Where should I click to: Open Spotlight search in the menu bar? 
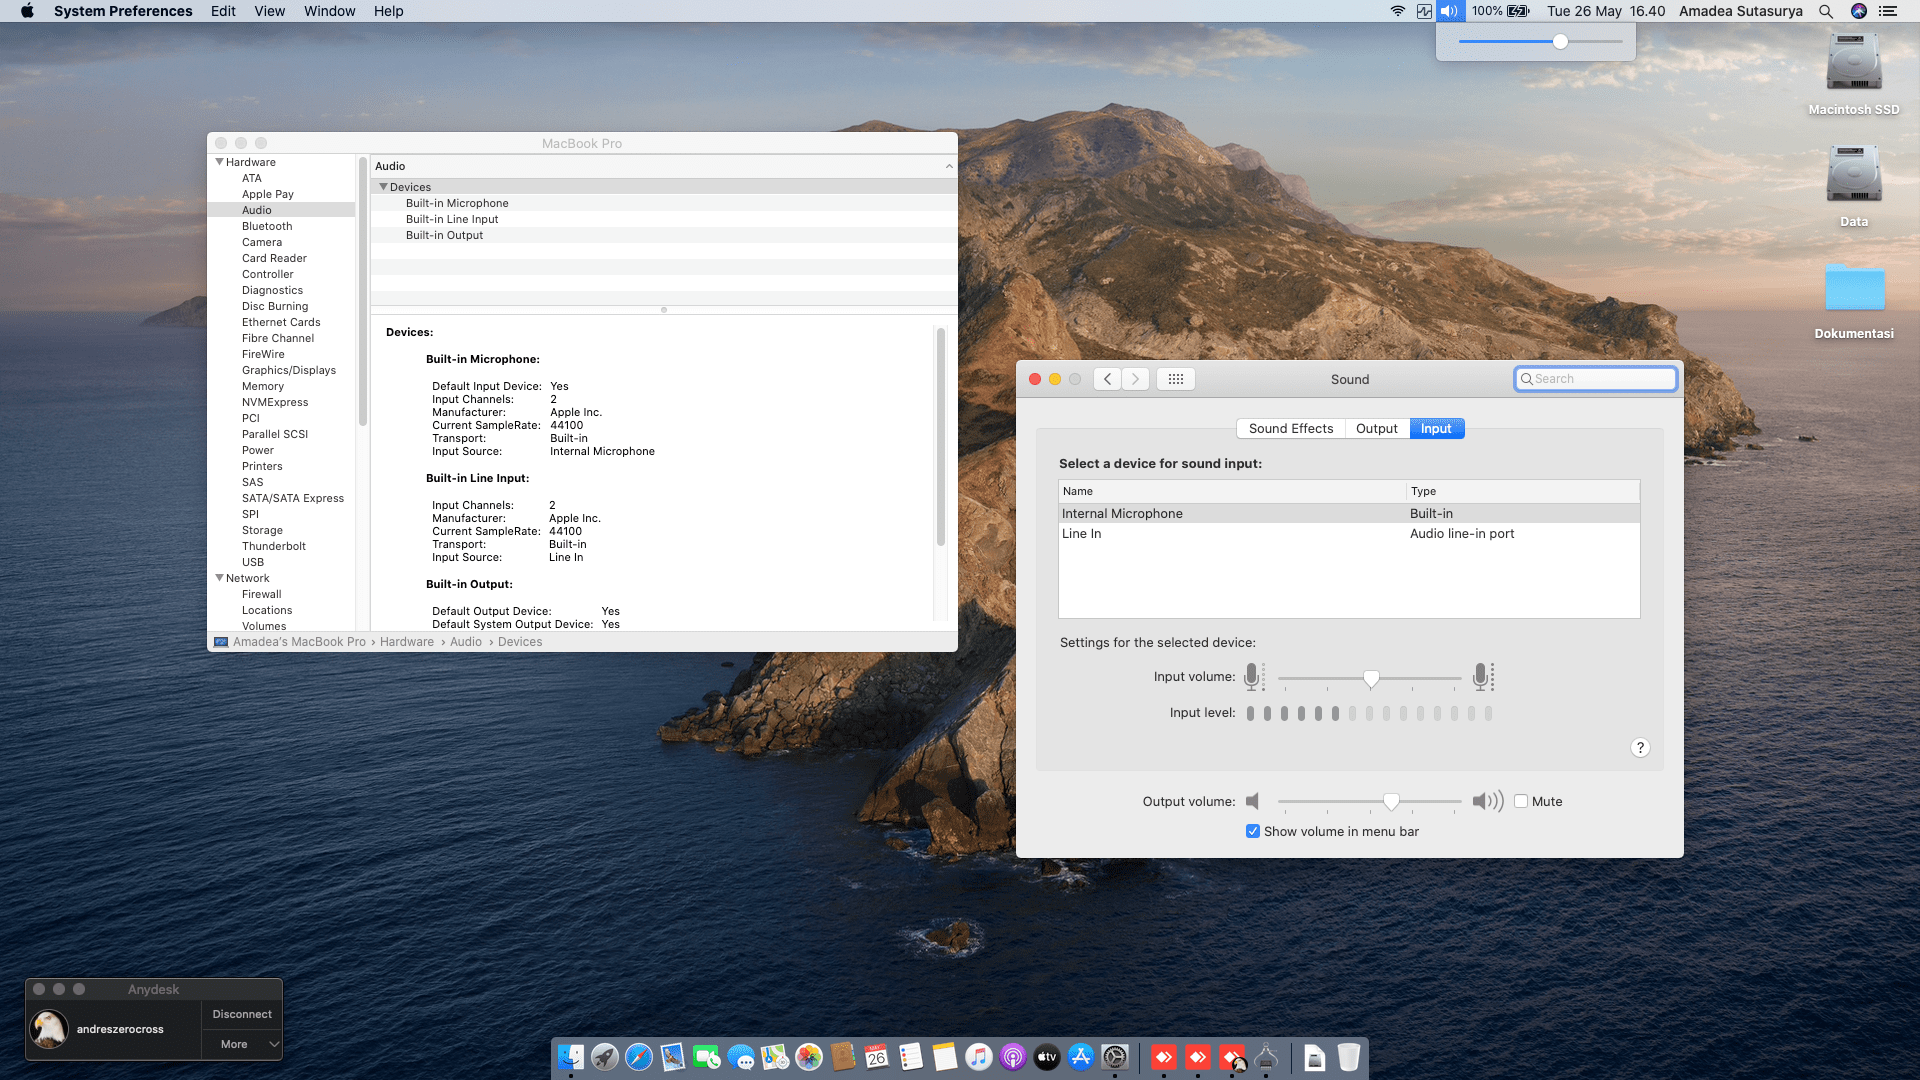(1826, 11)
